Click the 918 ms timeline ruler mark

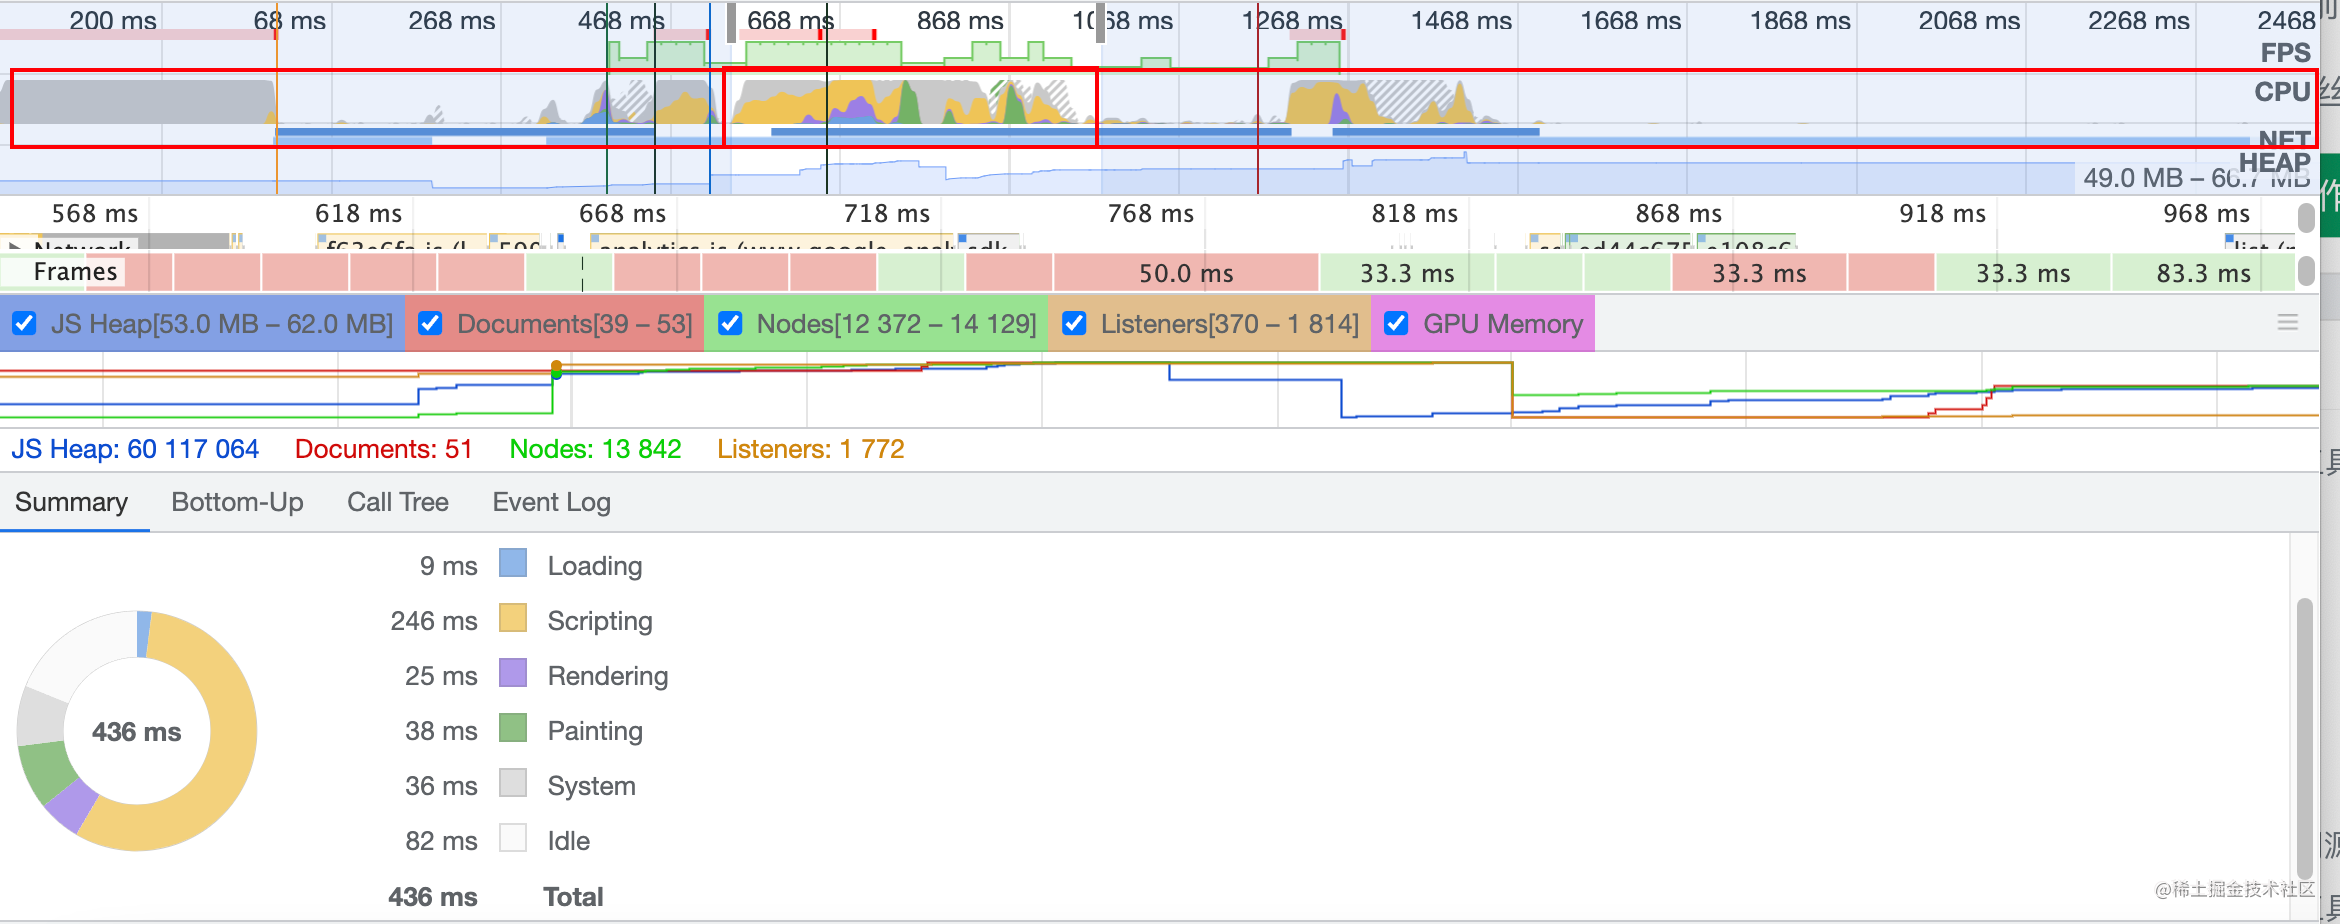tap(1942, 213)
